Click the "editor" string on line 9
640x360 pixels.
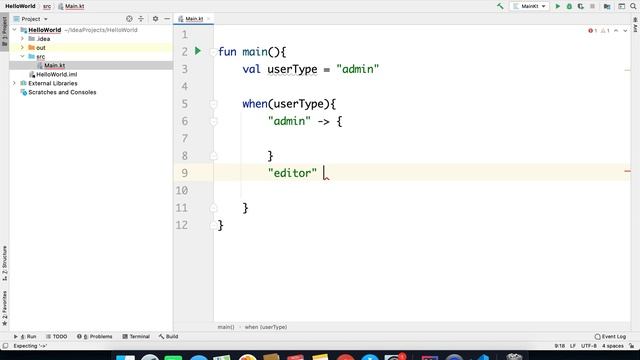(292, 173)
